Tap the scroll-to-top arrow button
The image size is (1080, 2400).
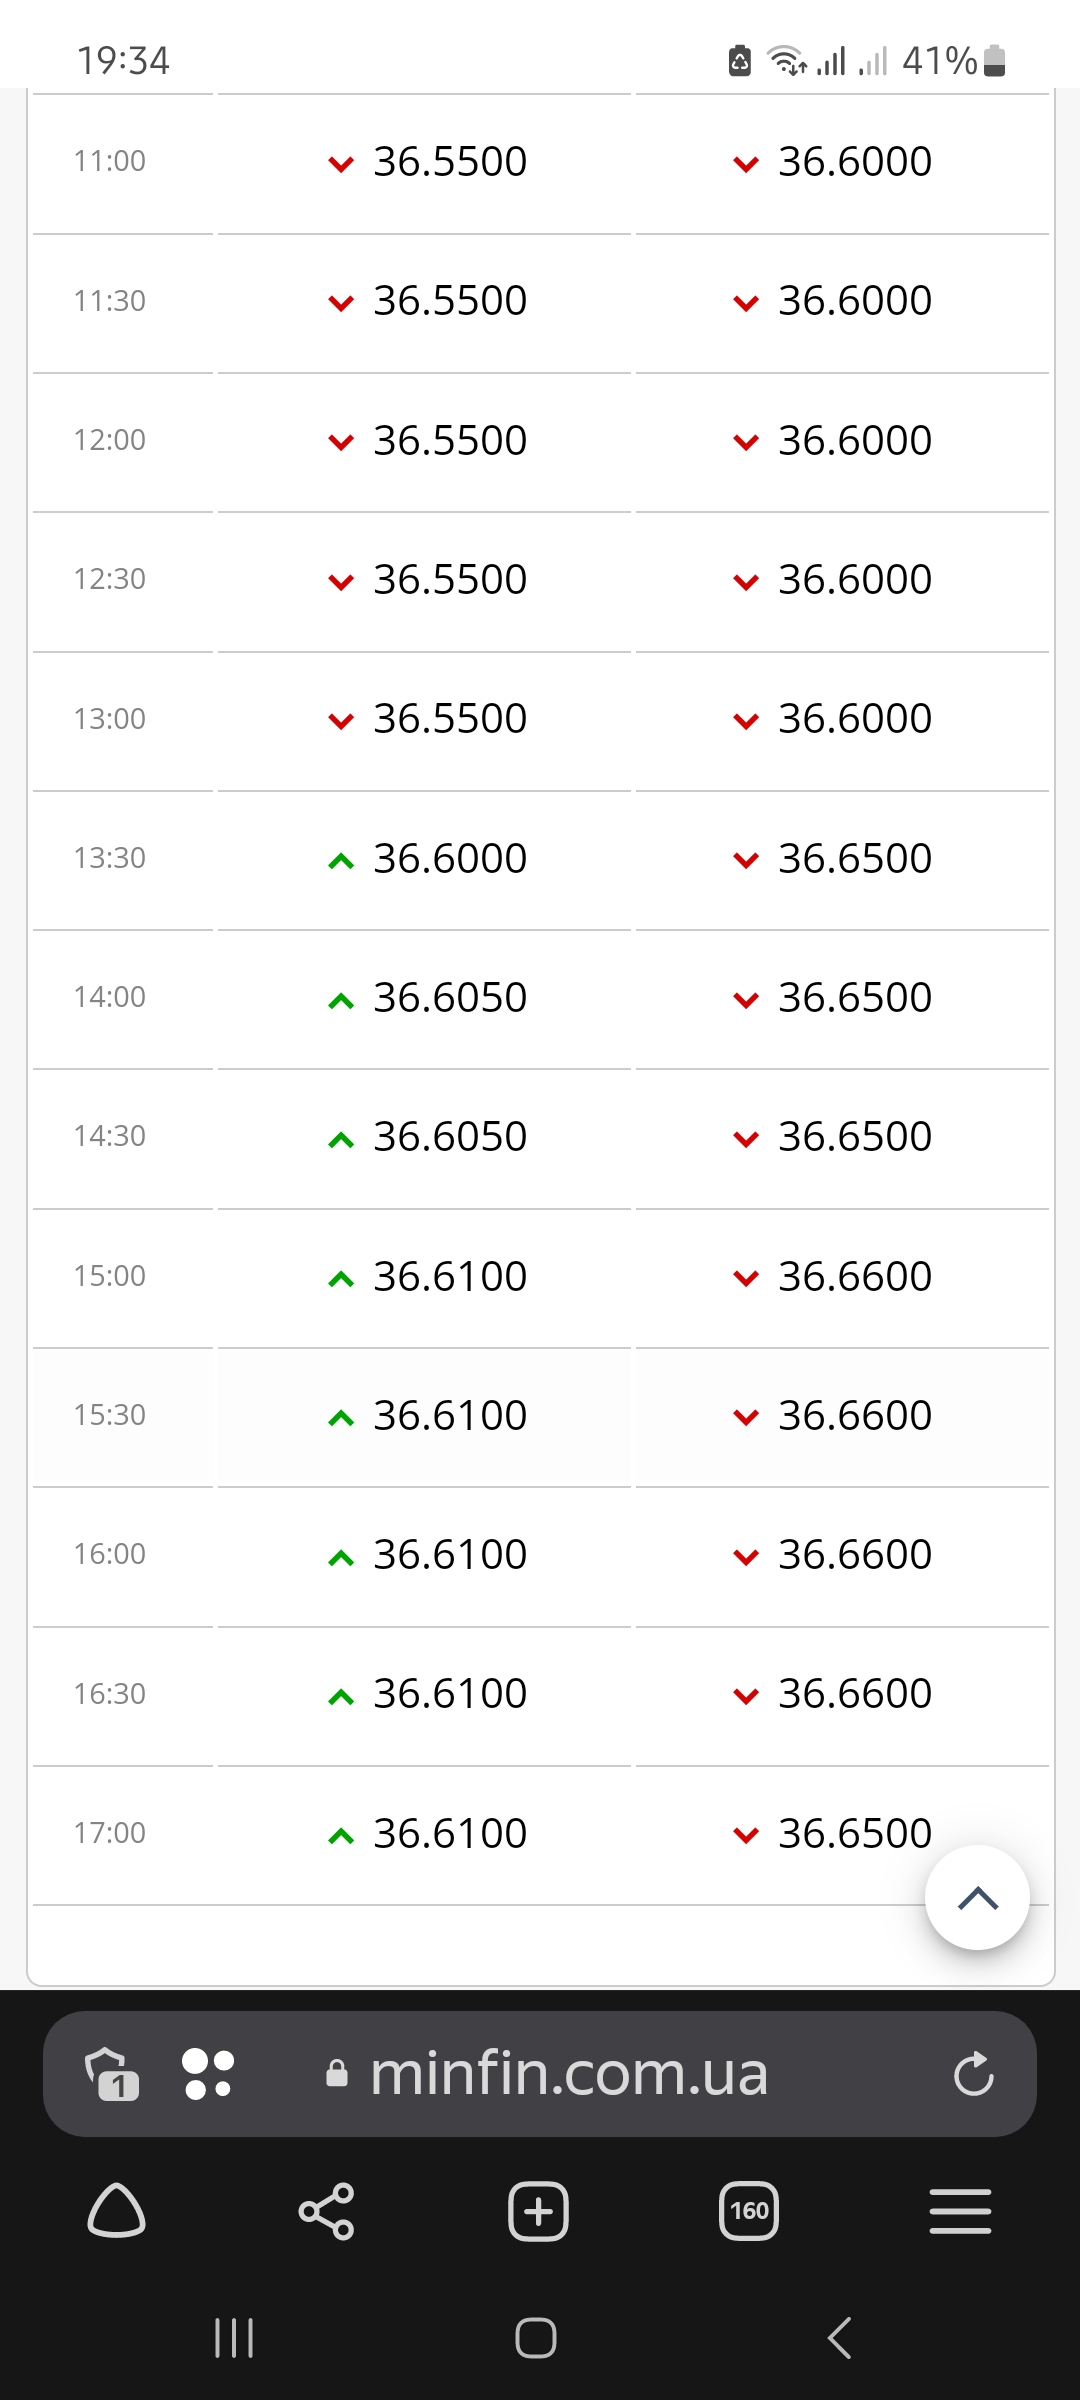click(x=977, y=1897)
